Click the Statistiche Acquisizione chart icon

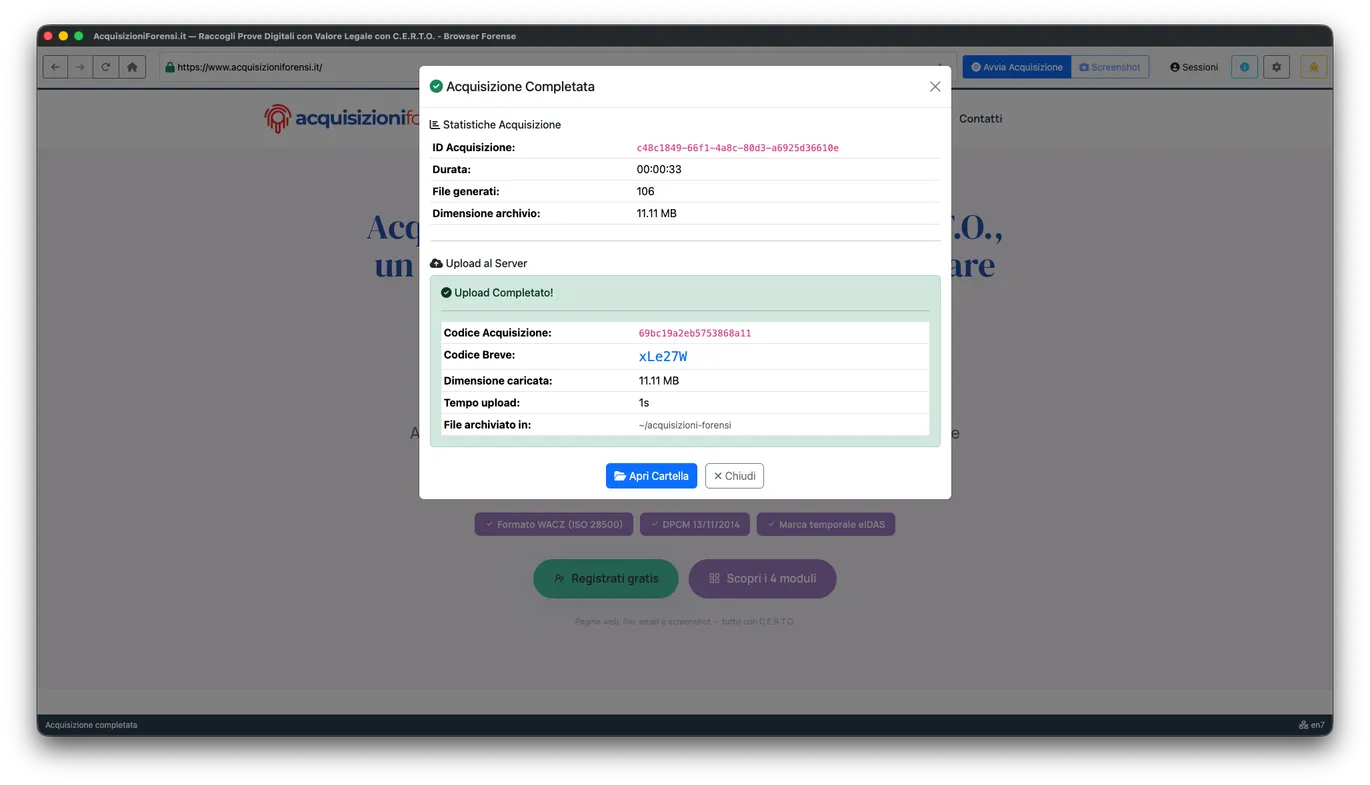pyautogui.click(x=434, y=124)
